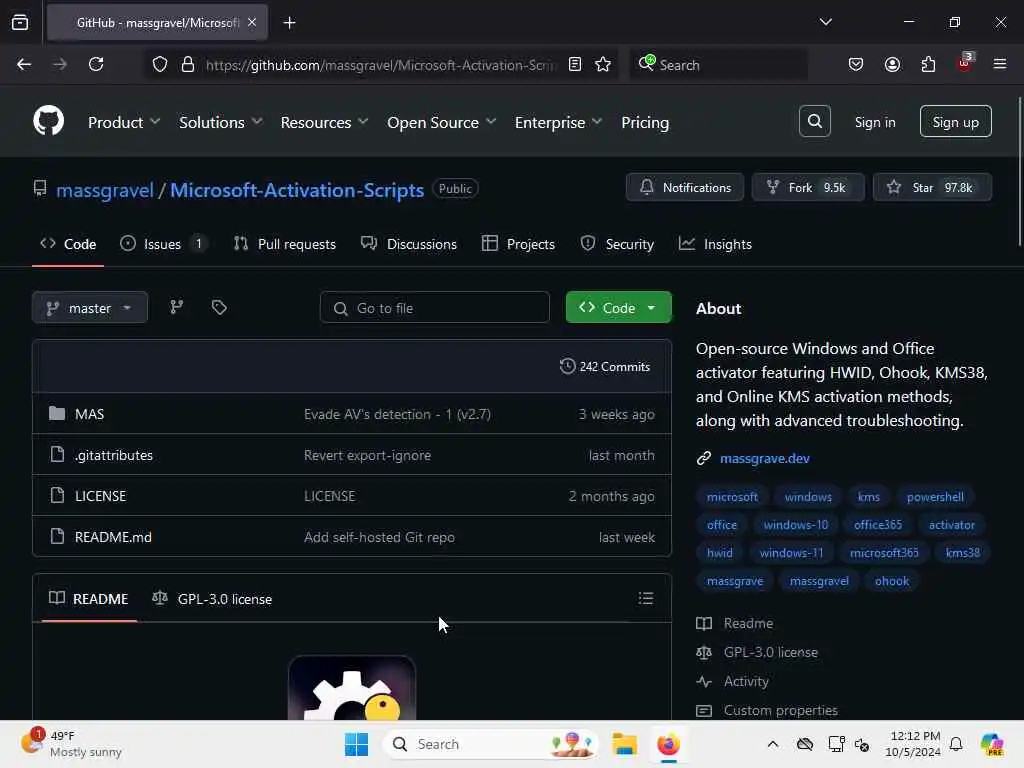The width and height of the screenshot is (1024, 768).
Task: Star the repository with Star 97.8k button
Action: coord(932,187)
